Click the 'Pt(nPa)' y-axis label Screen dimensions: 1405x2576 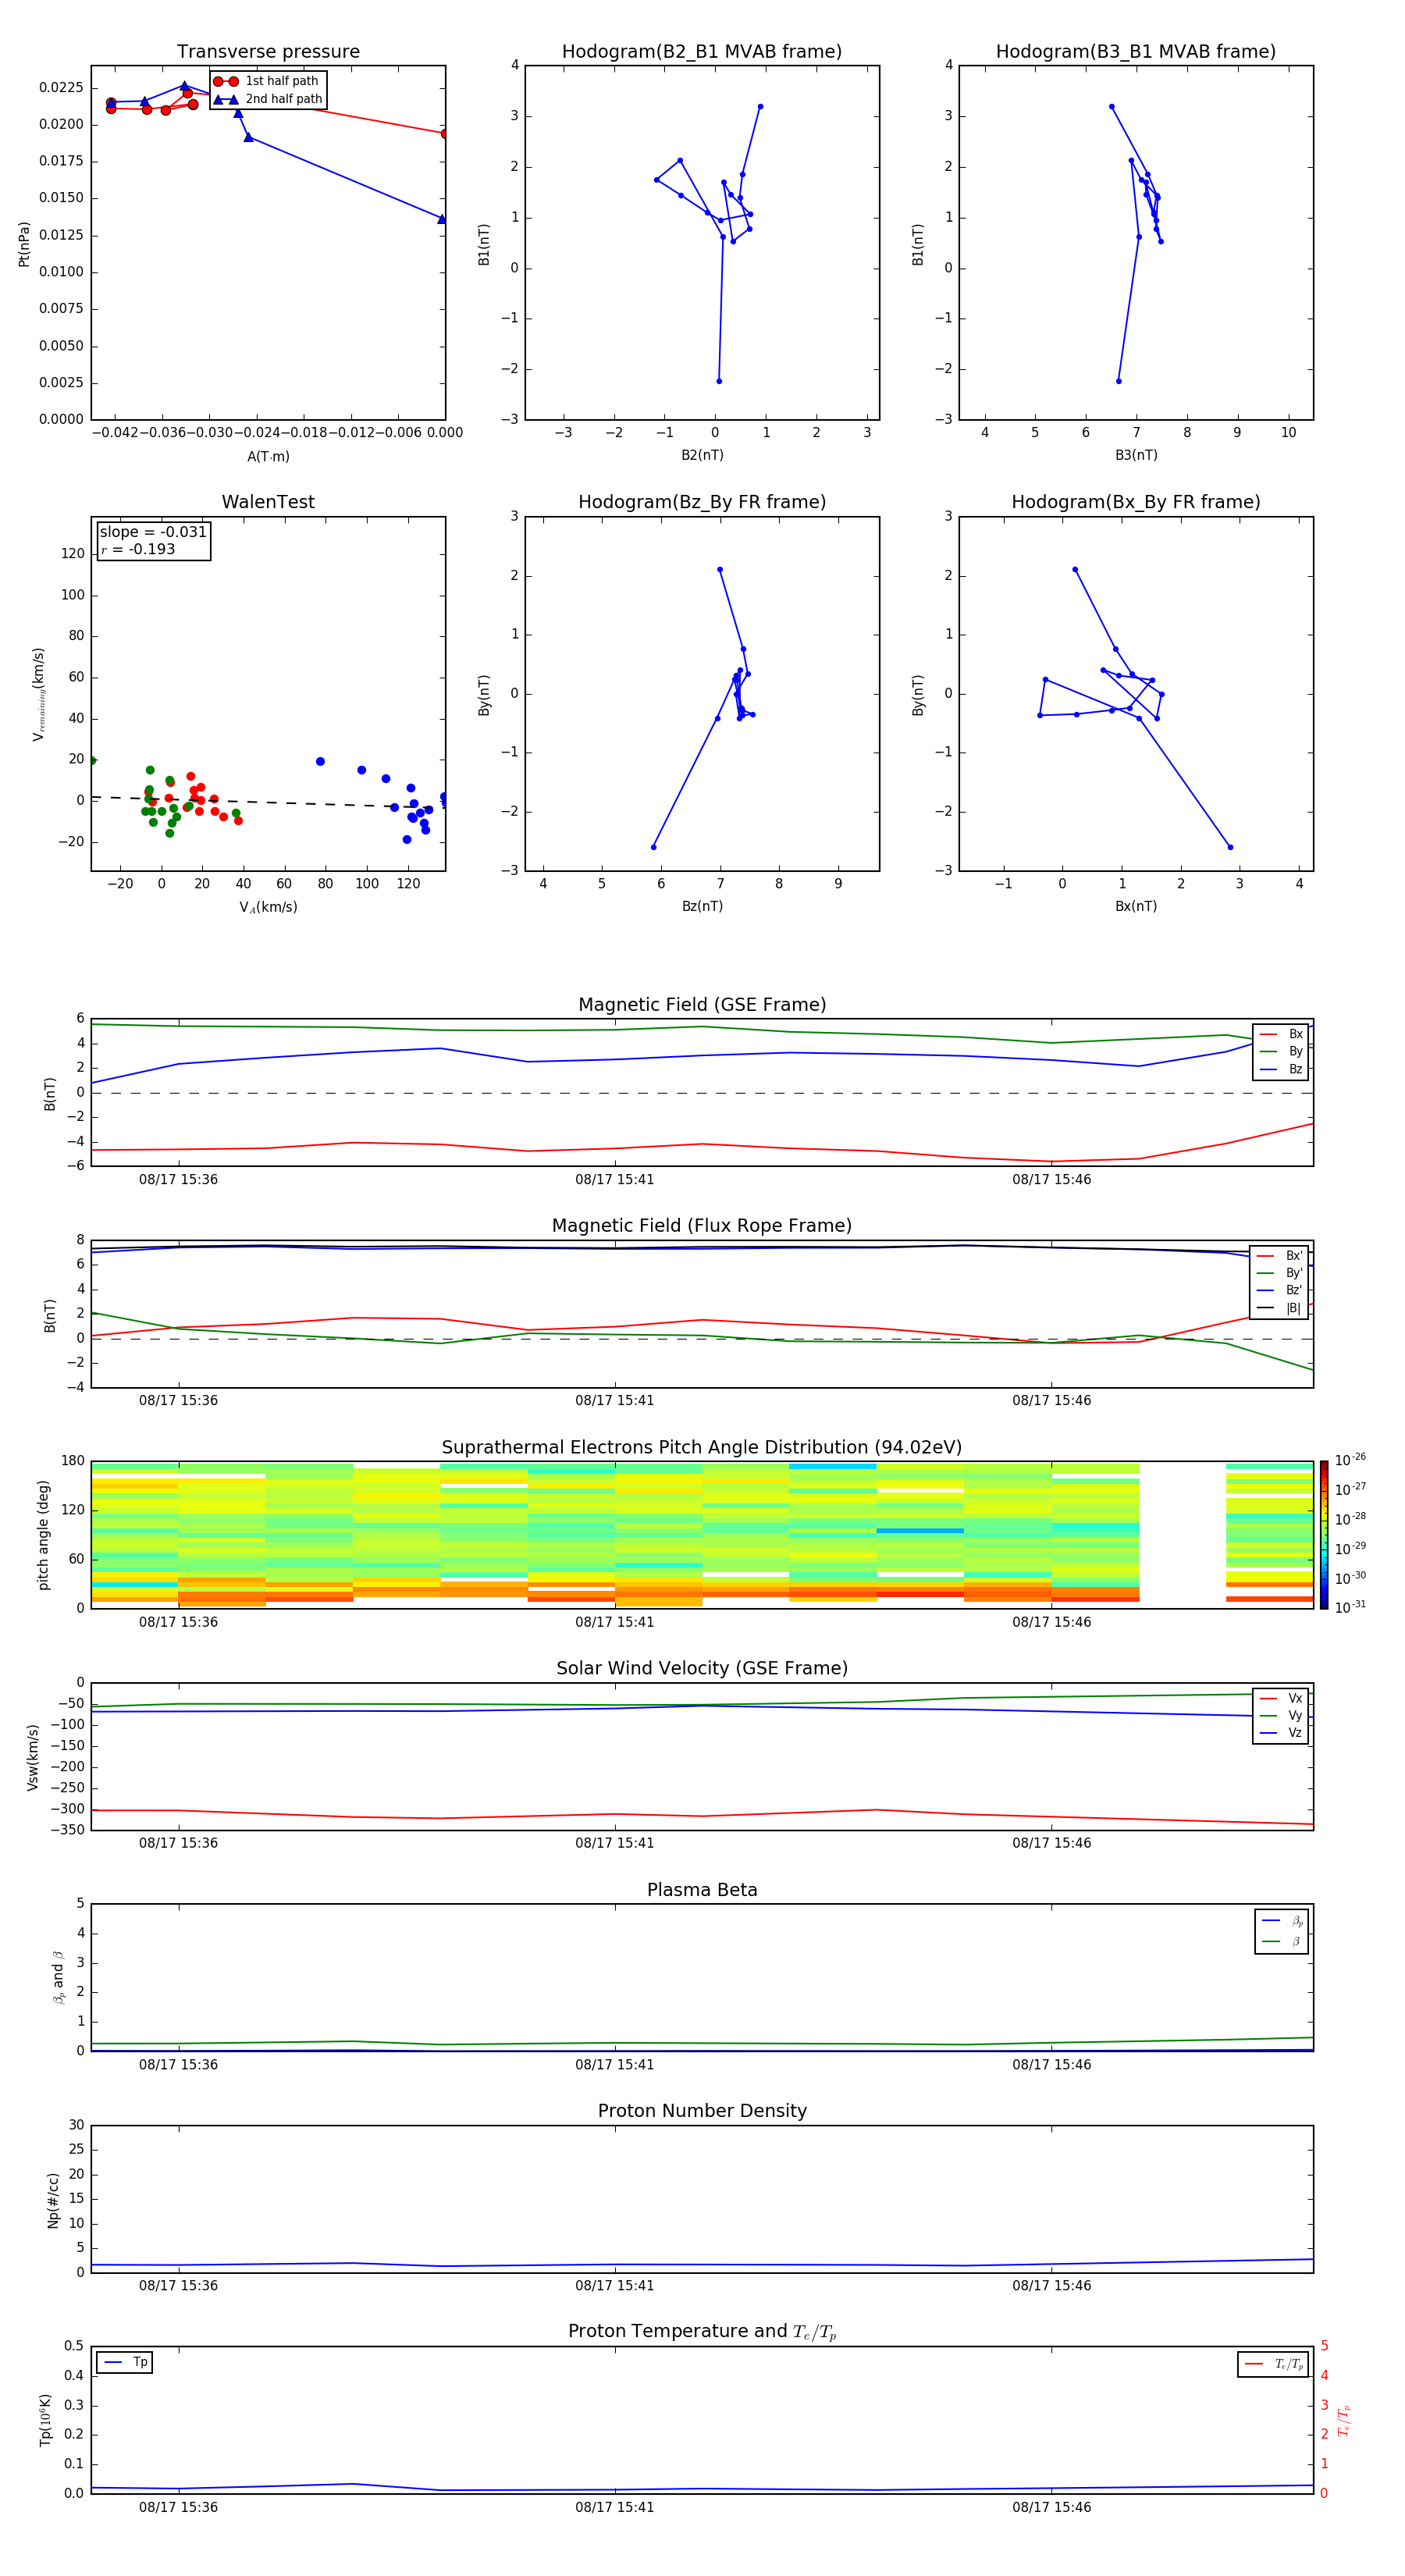coord(24,244)
